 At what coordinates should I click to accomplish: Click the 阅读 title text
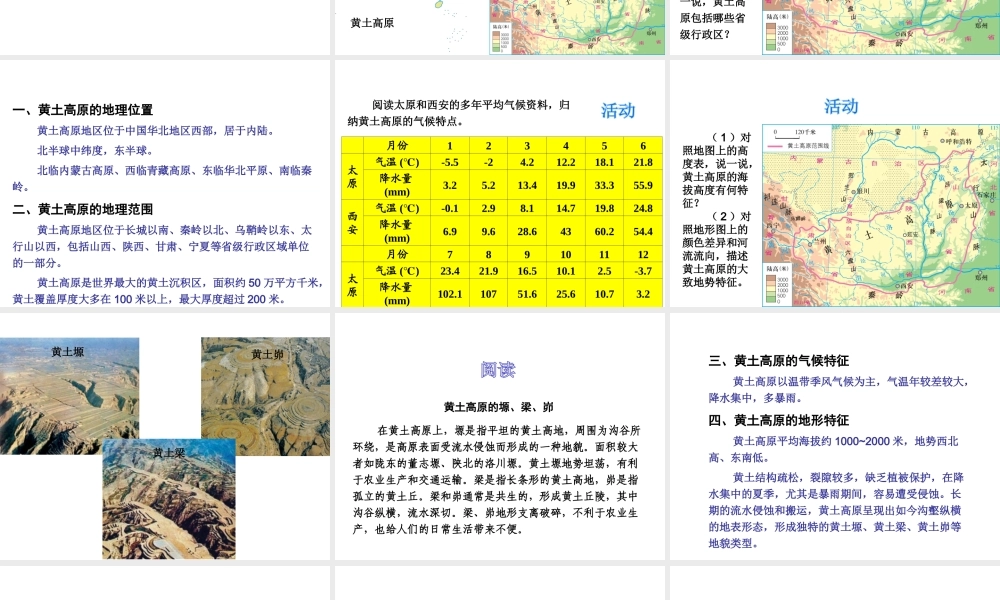click(498, 369)
